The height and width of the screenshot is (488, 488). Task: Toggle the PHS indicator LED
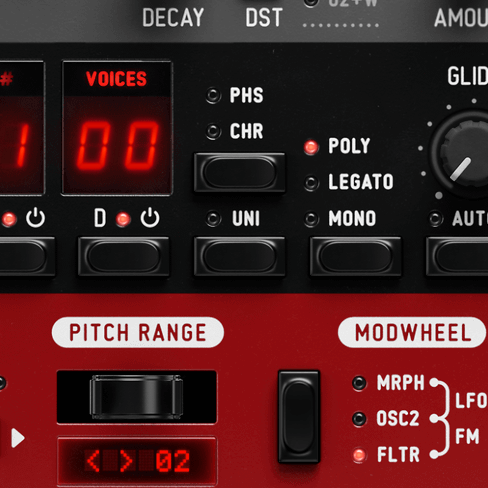213,95
